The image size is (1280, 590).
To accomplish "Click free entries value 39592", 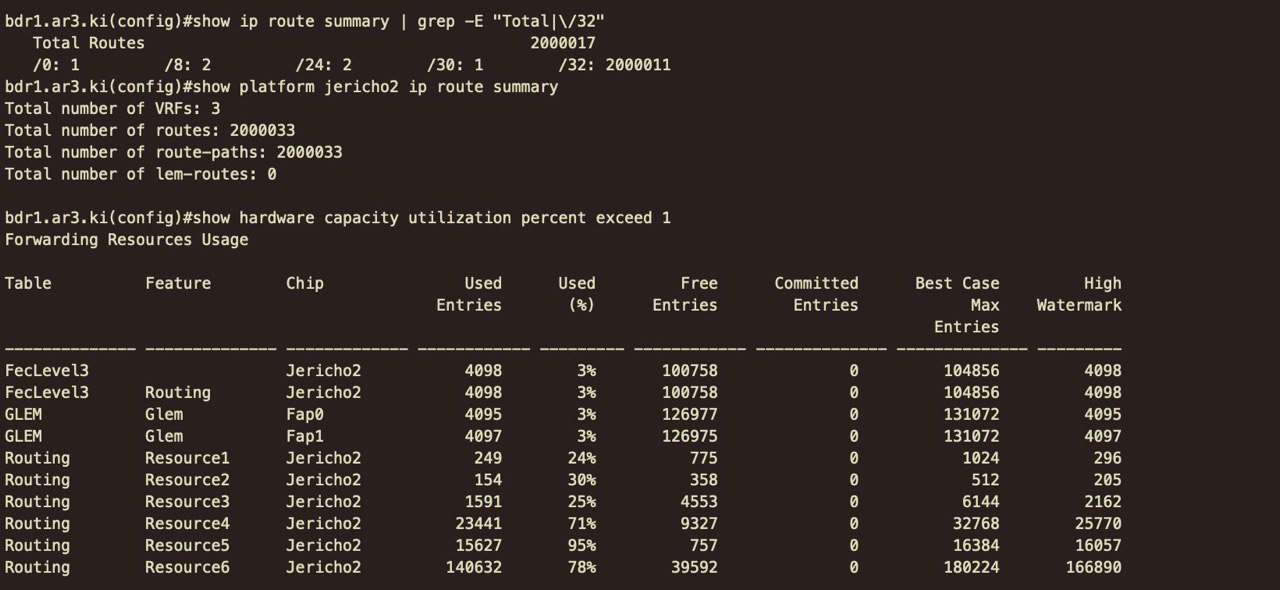I will (x=694, y=567).
